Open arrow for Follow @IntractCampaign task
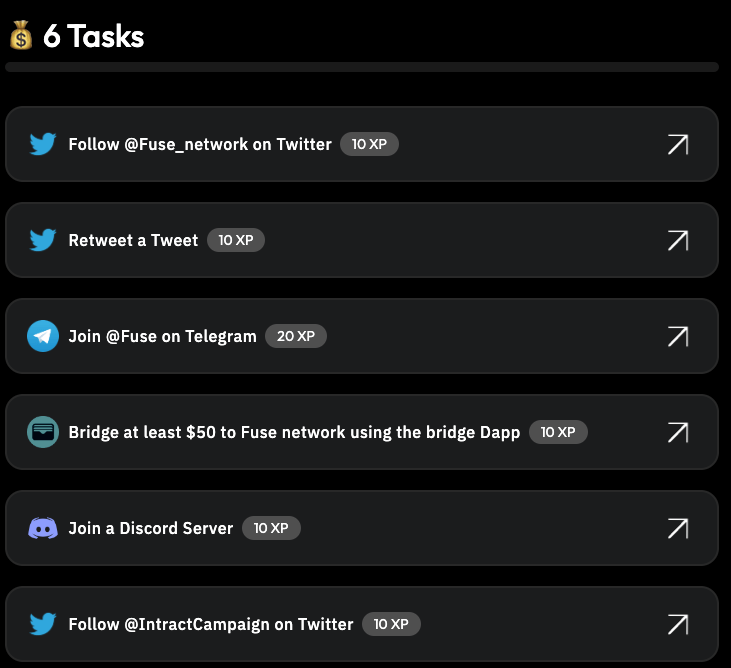 point(678,624)
